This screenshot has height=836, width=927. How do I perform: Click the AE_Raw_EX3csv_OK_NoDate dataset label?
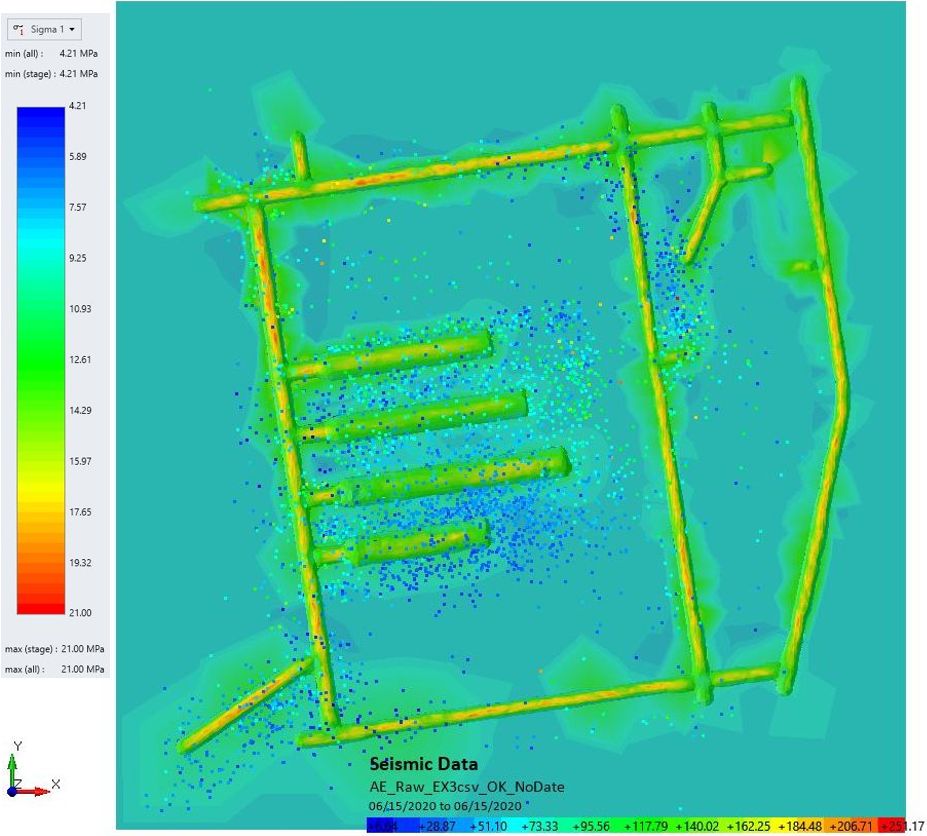466,787
